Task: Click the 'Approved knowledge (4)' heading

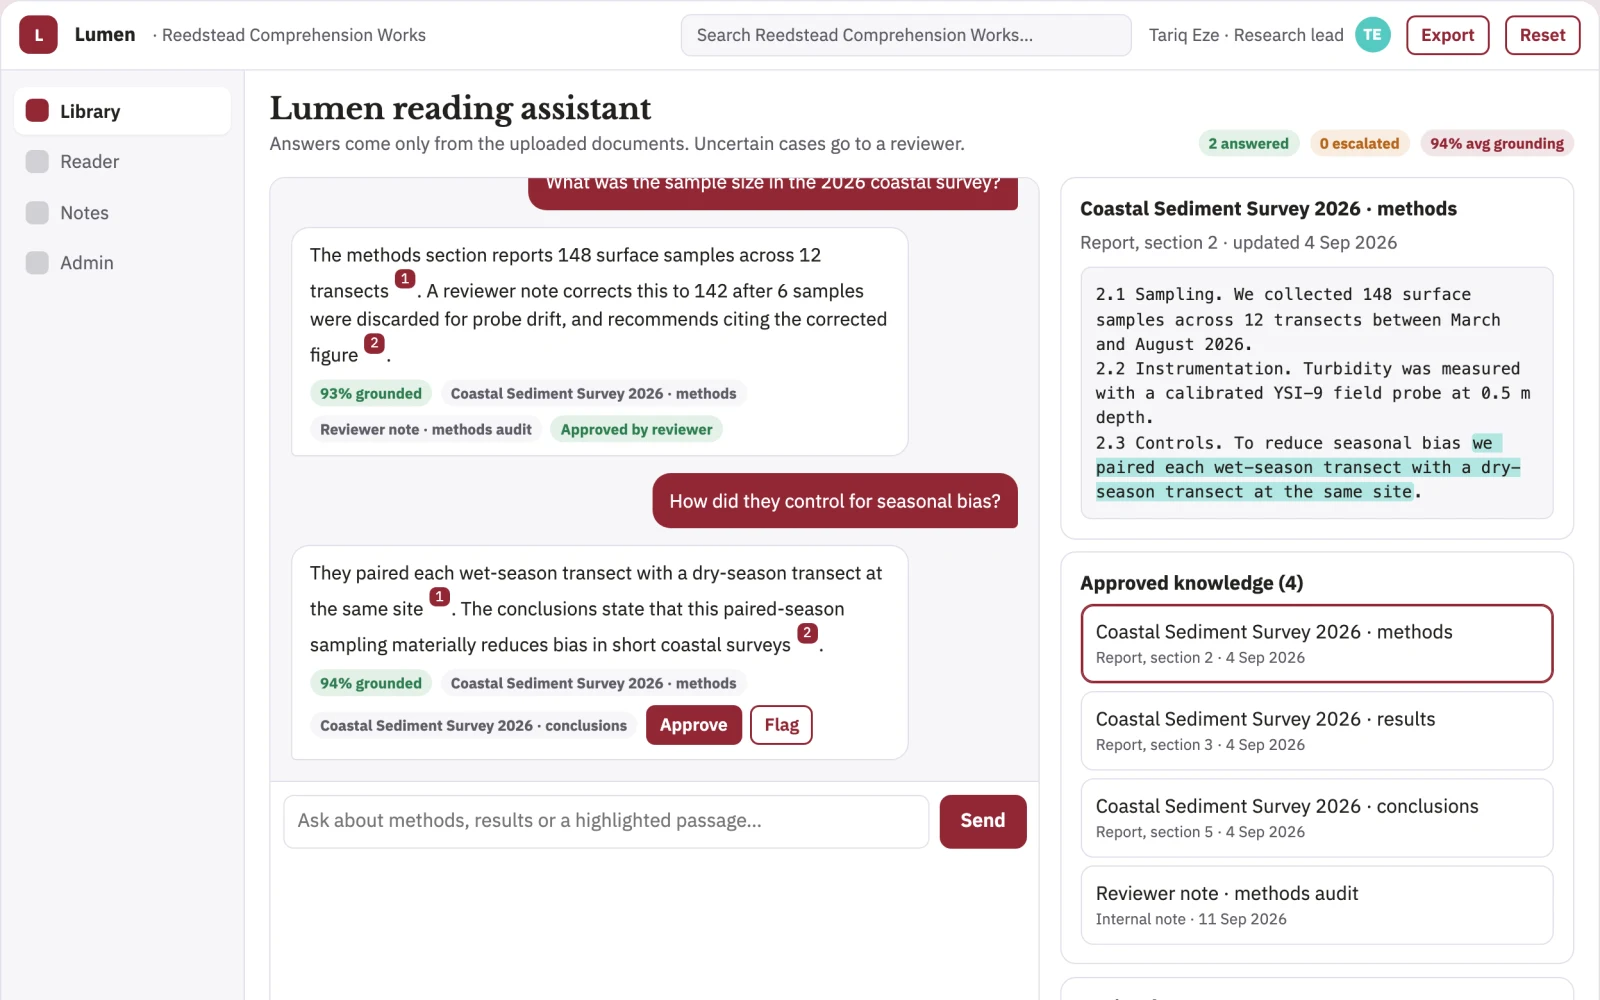Action: click(x=1191, y=583)
